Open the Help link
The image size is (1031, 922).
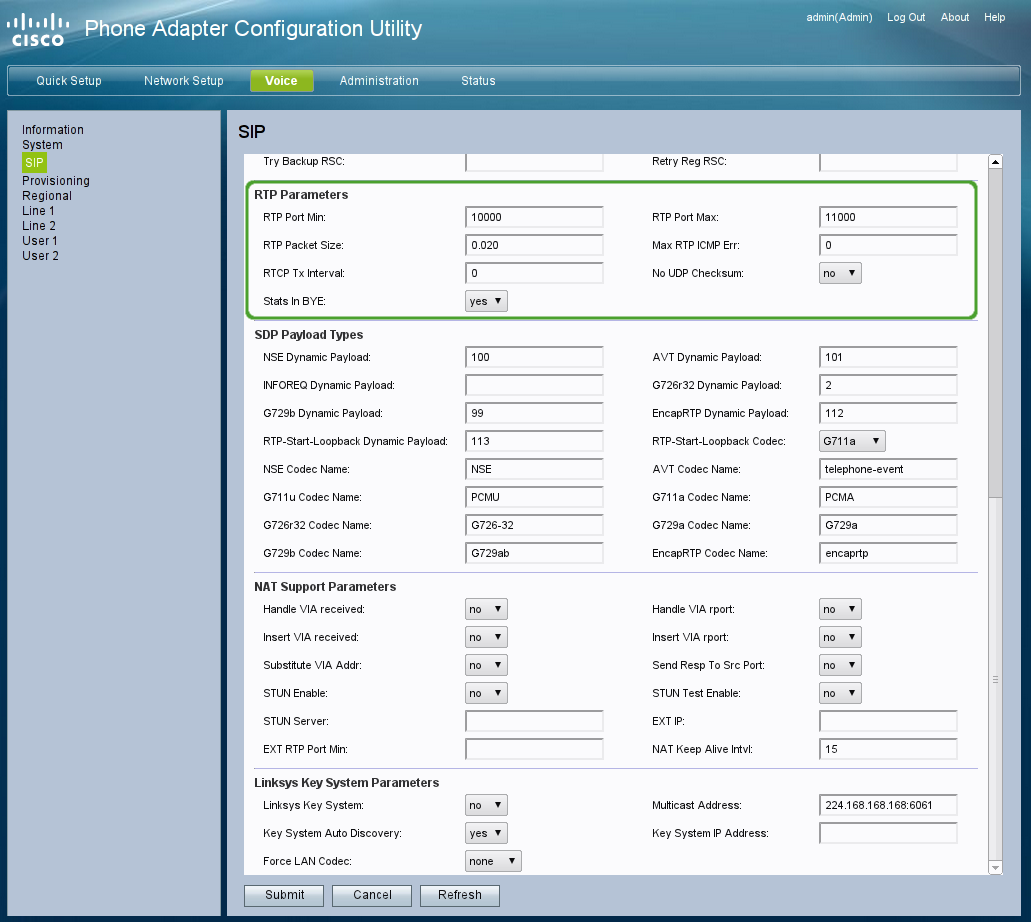(994, 17)
